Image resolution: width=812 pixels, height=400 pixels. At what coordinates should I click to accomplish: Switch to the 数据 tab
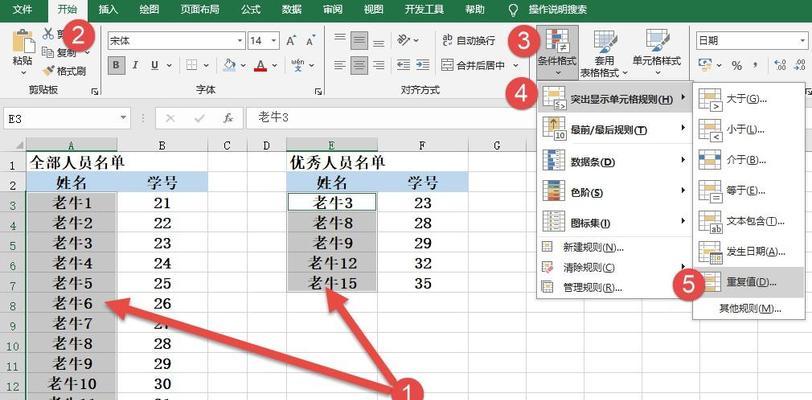[x=292, y=9]
